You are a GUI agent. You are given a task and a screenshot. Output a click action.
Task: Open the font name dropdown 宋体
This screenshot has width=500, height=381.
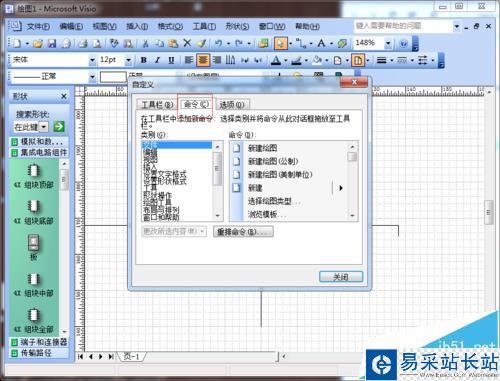92,60
